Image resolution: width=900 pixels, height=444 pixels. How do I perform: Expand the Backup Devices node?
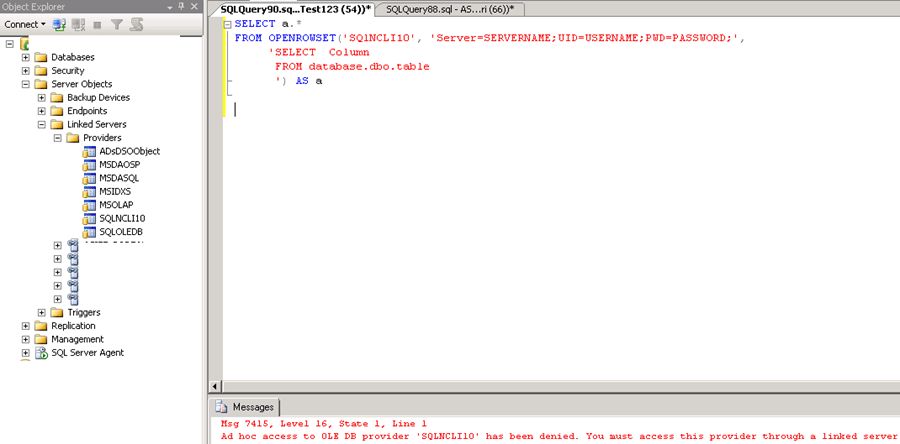pos(41,98)
